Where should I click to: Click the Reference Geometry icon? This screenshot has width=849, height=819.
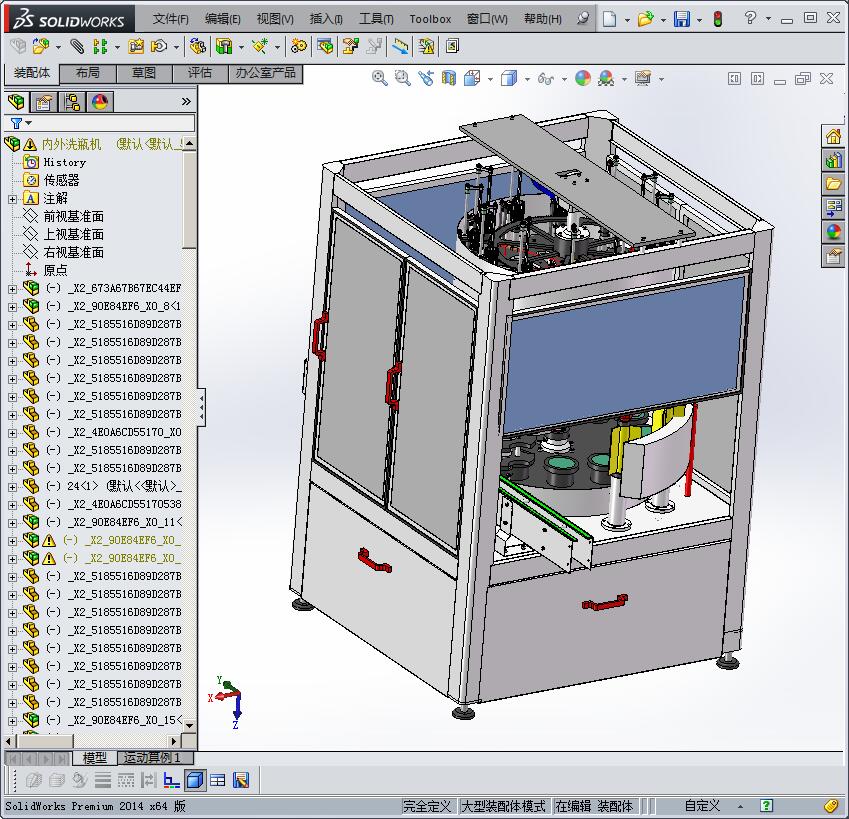[260, 47]
